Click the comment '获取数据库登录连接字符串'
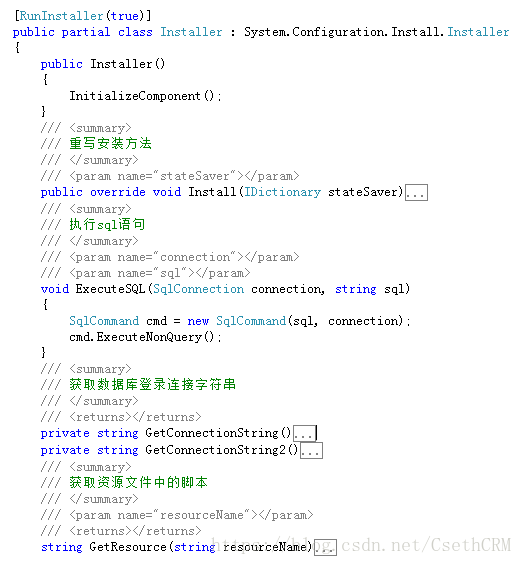 tap(152, 384)
